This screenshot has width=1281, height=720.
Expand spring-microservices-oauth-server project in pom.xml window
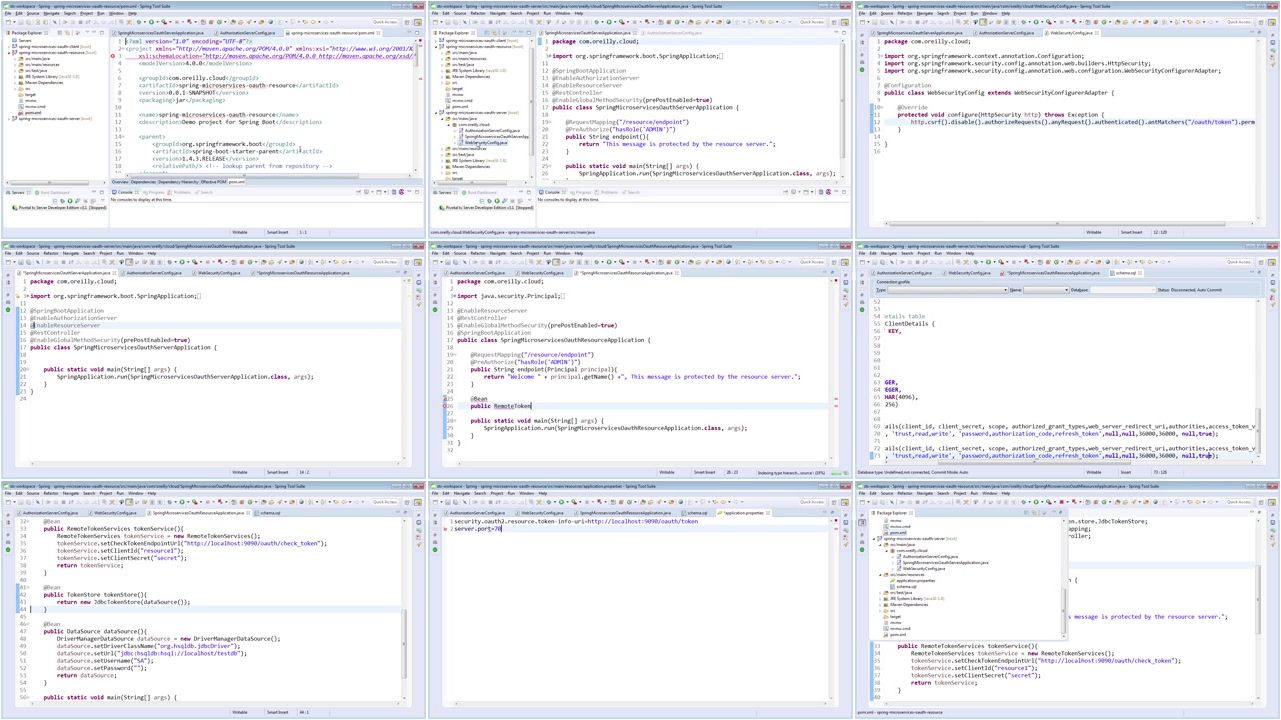point(9,118)
